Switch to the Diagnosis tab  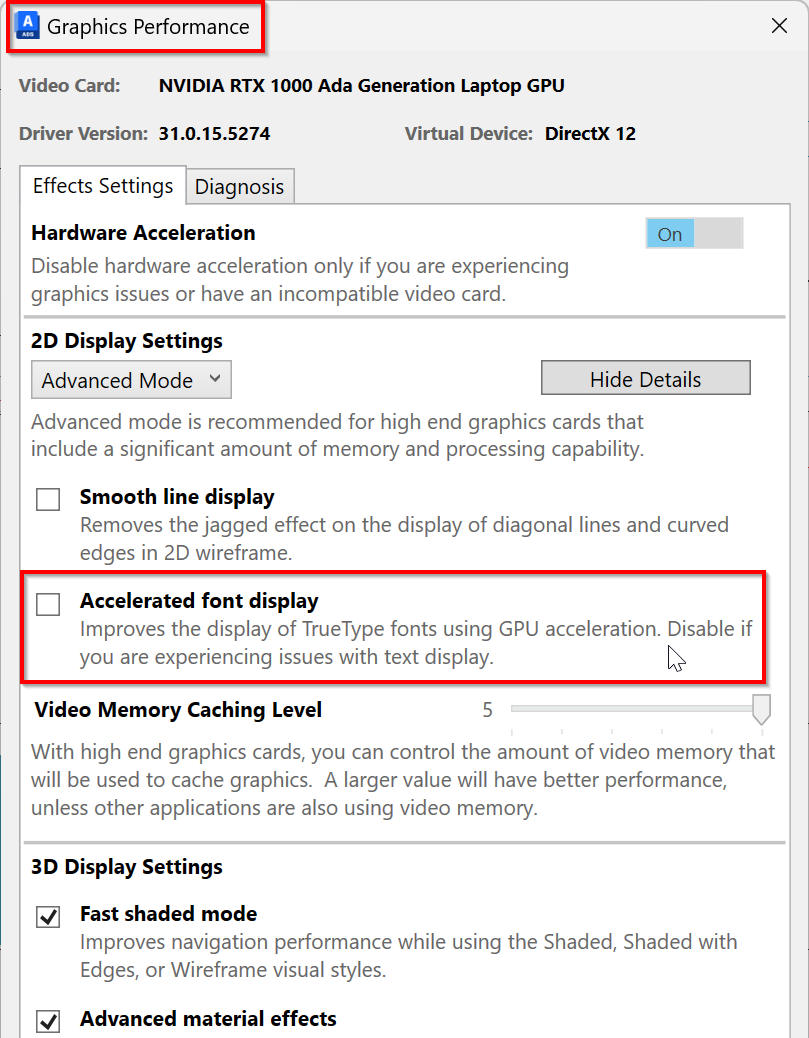[240, 186]
